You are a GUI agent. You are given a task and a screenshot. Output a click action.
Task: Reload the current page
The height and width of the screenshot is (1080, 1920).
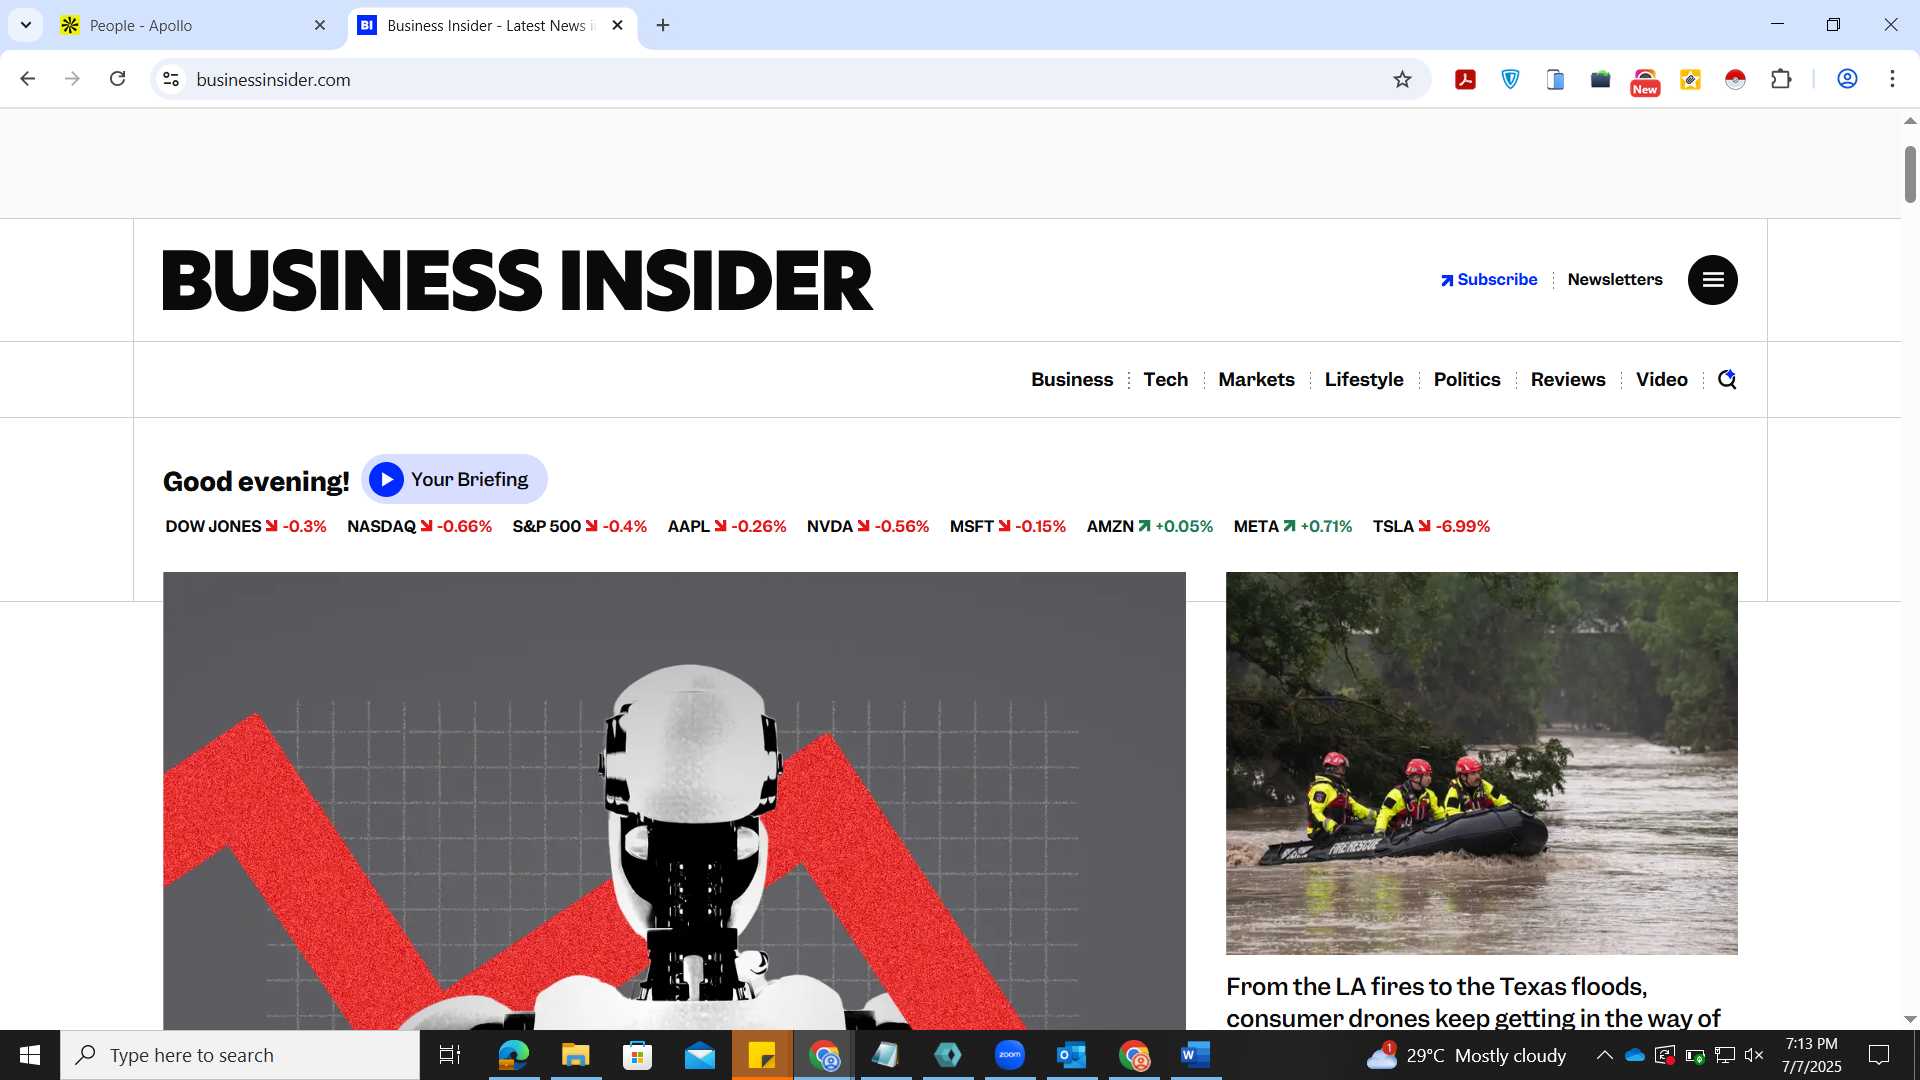(x=117, y=79)
